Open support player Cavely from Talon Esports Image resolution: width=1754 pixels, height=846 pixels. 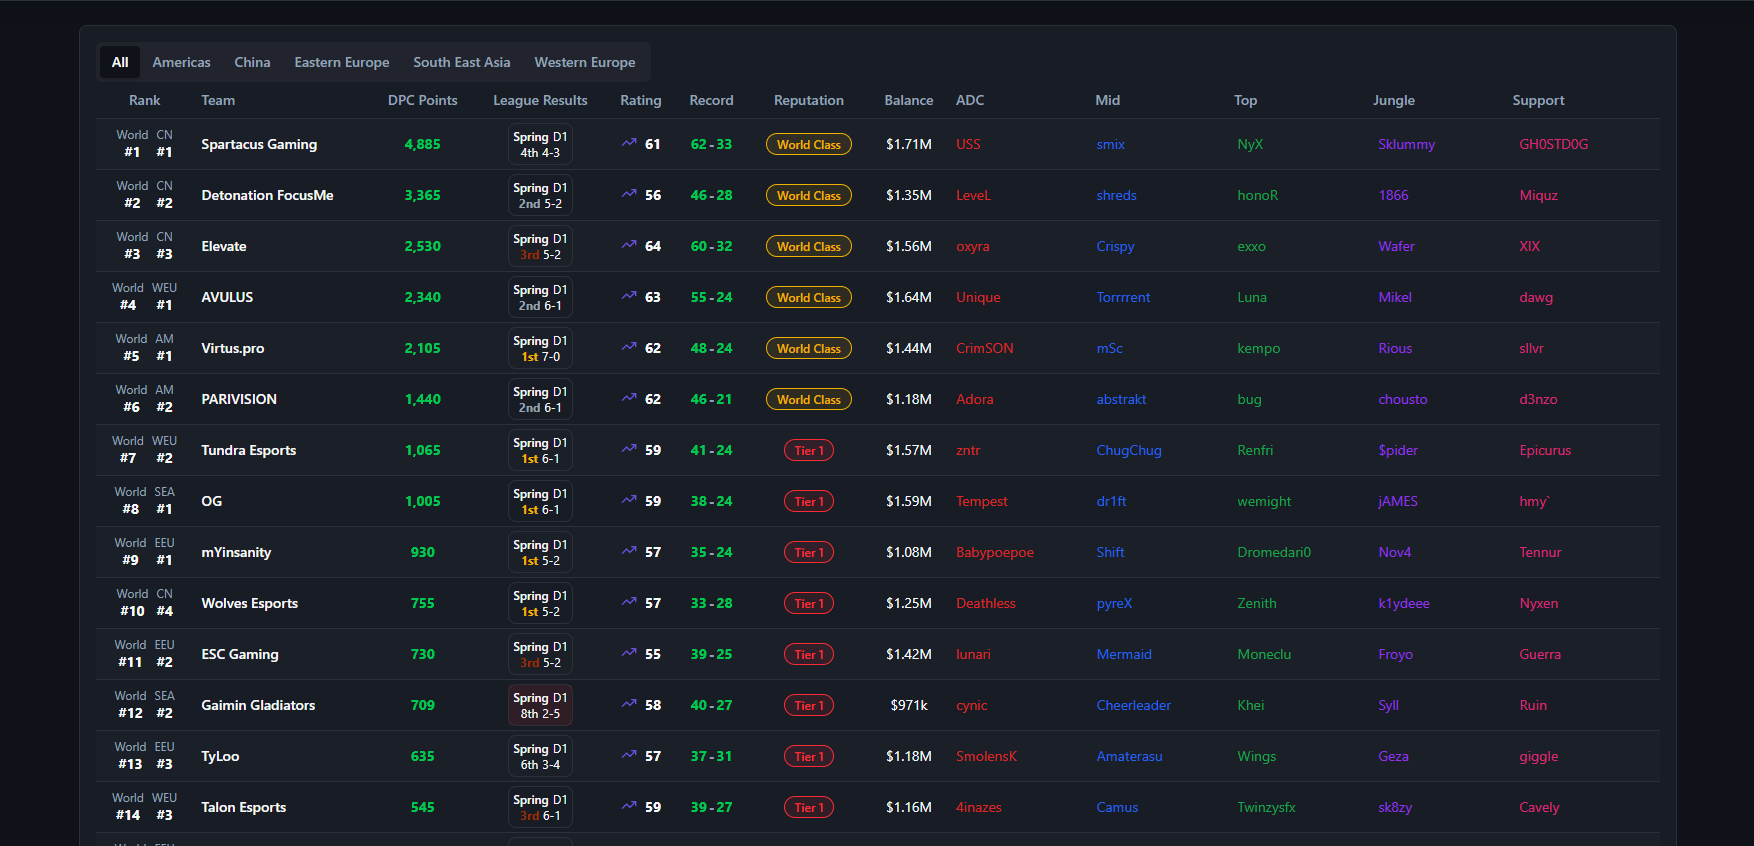[1538, 807]
